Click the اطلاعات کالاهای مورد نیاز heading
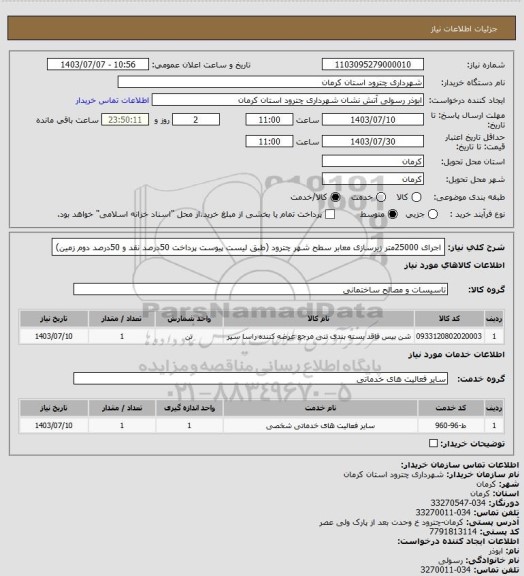Image resolution: width=524 pixels, height=576 pixels. click(454, 265)
